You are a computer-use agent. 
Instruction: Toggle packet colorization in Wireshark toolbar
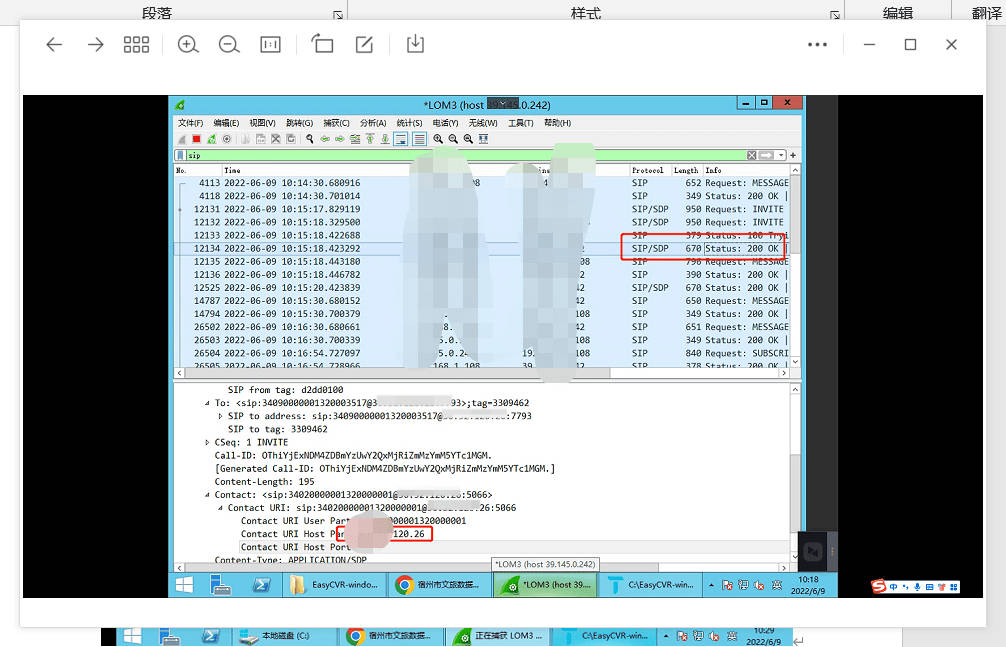[x=419, y=139]
